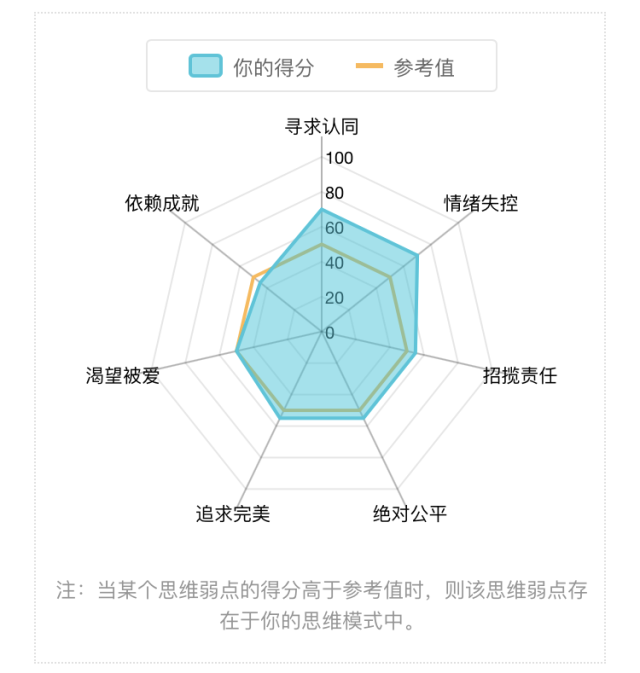Viewport: 640px width, 673px height.
Task: Select the 依赖成就 axis label
Action: [x=162, y=204]
